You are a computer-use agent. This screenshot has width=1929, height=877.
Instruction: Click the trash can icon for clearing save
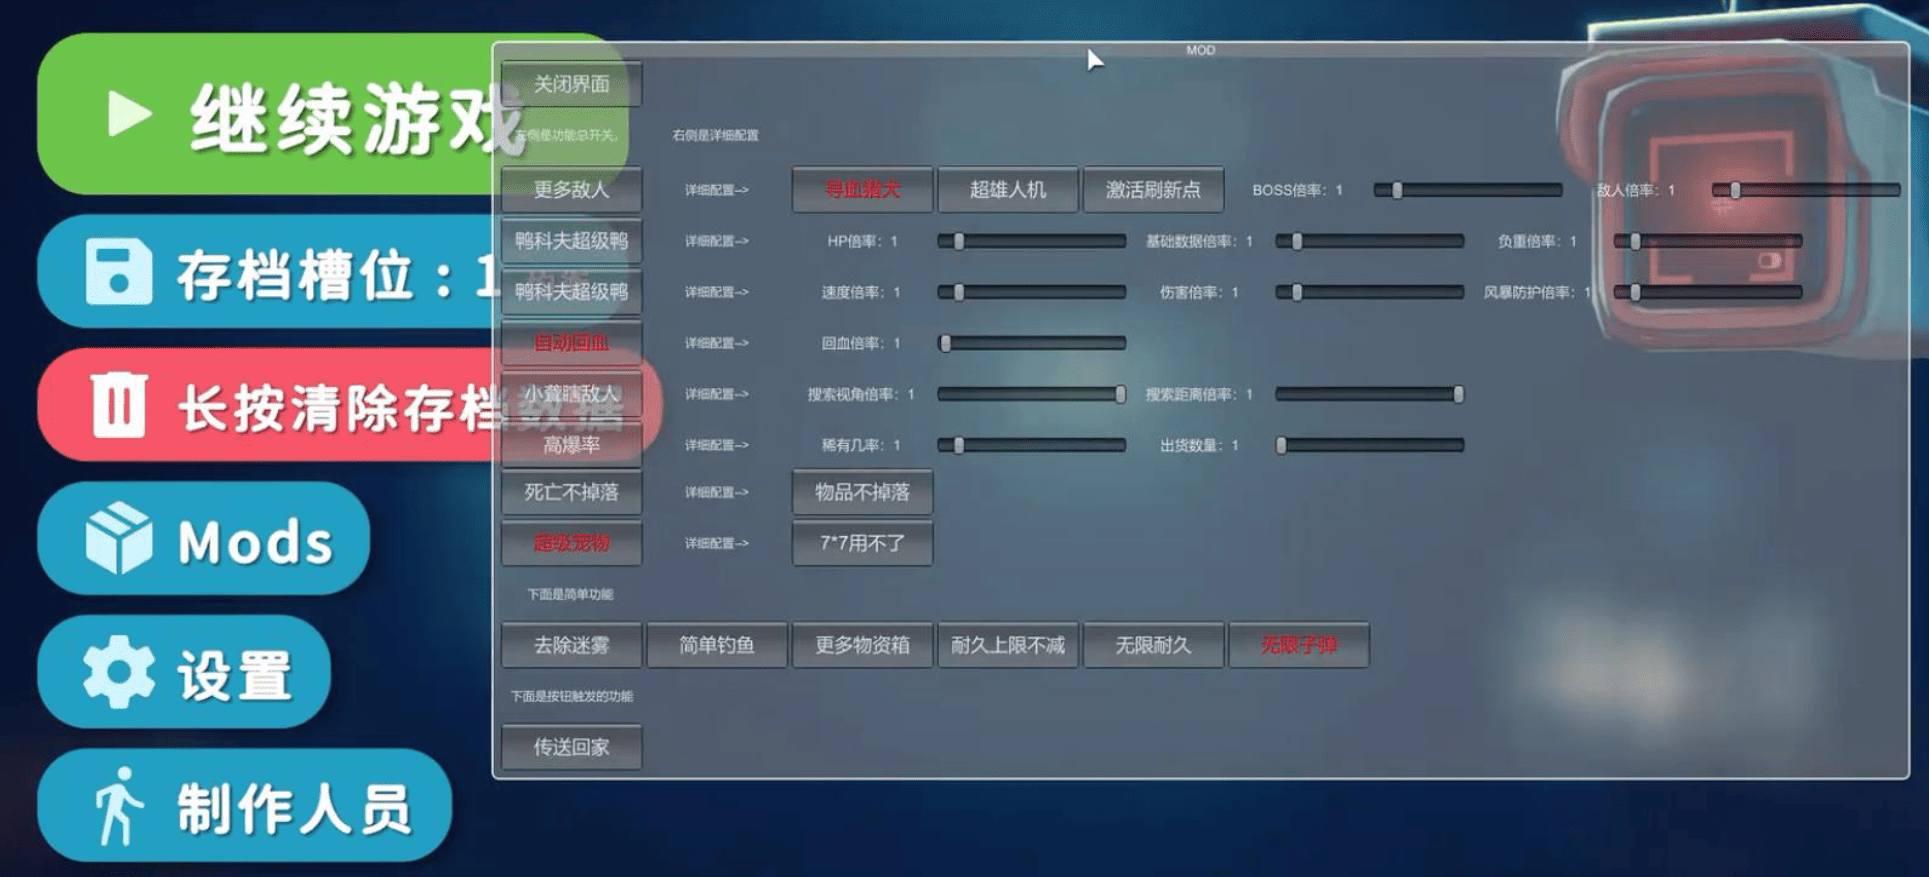tap(119, 405)
